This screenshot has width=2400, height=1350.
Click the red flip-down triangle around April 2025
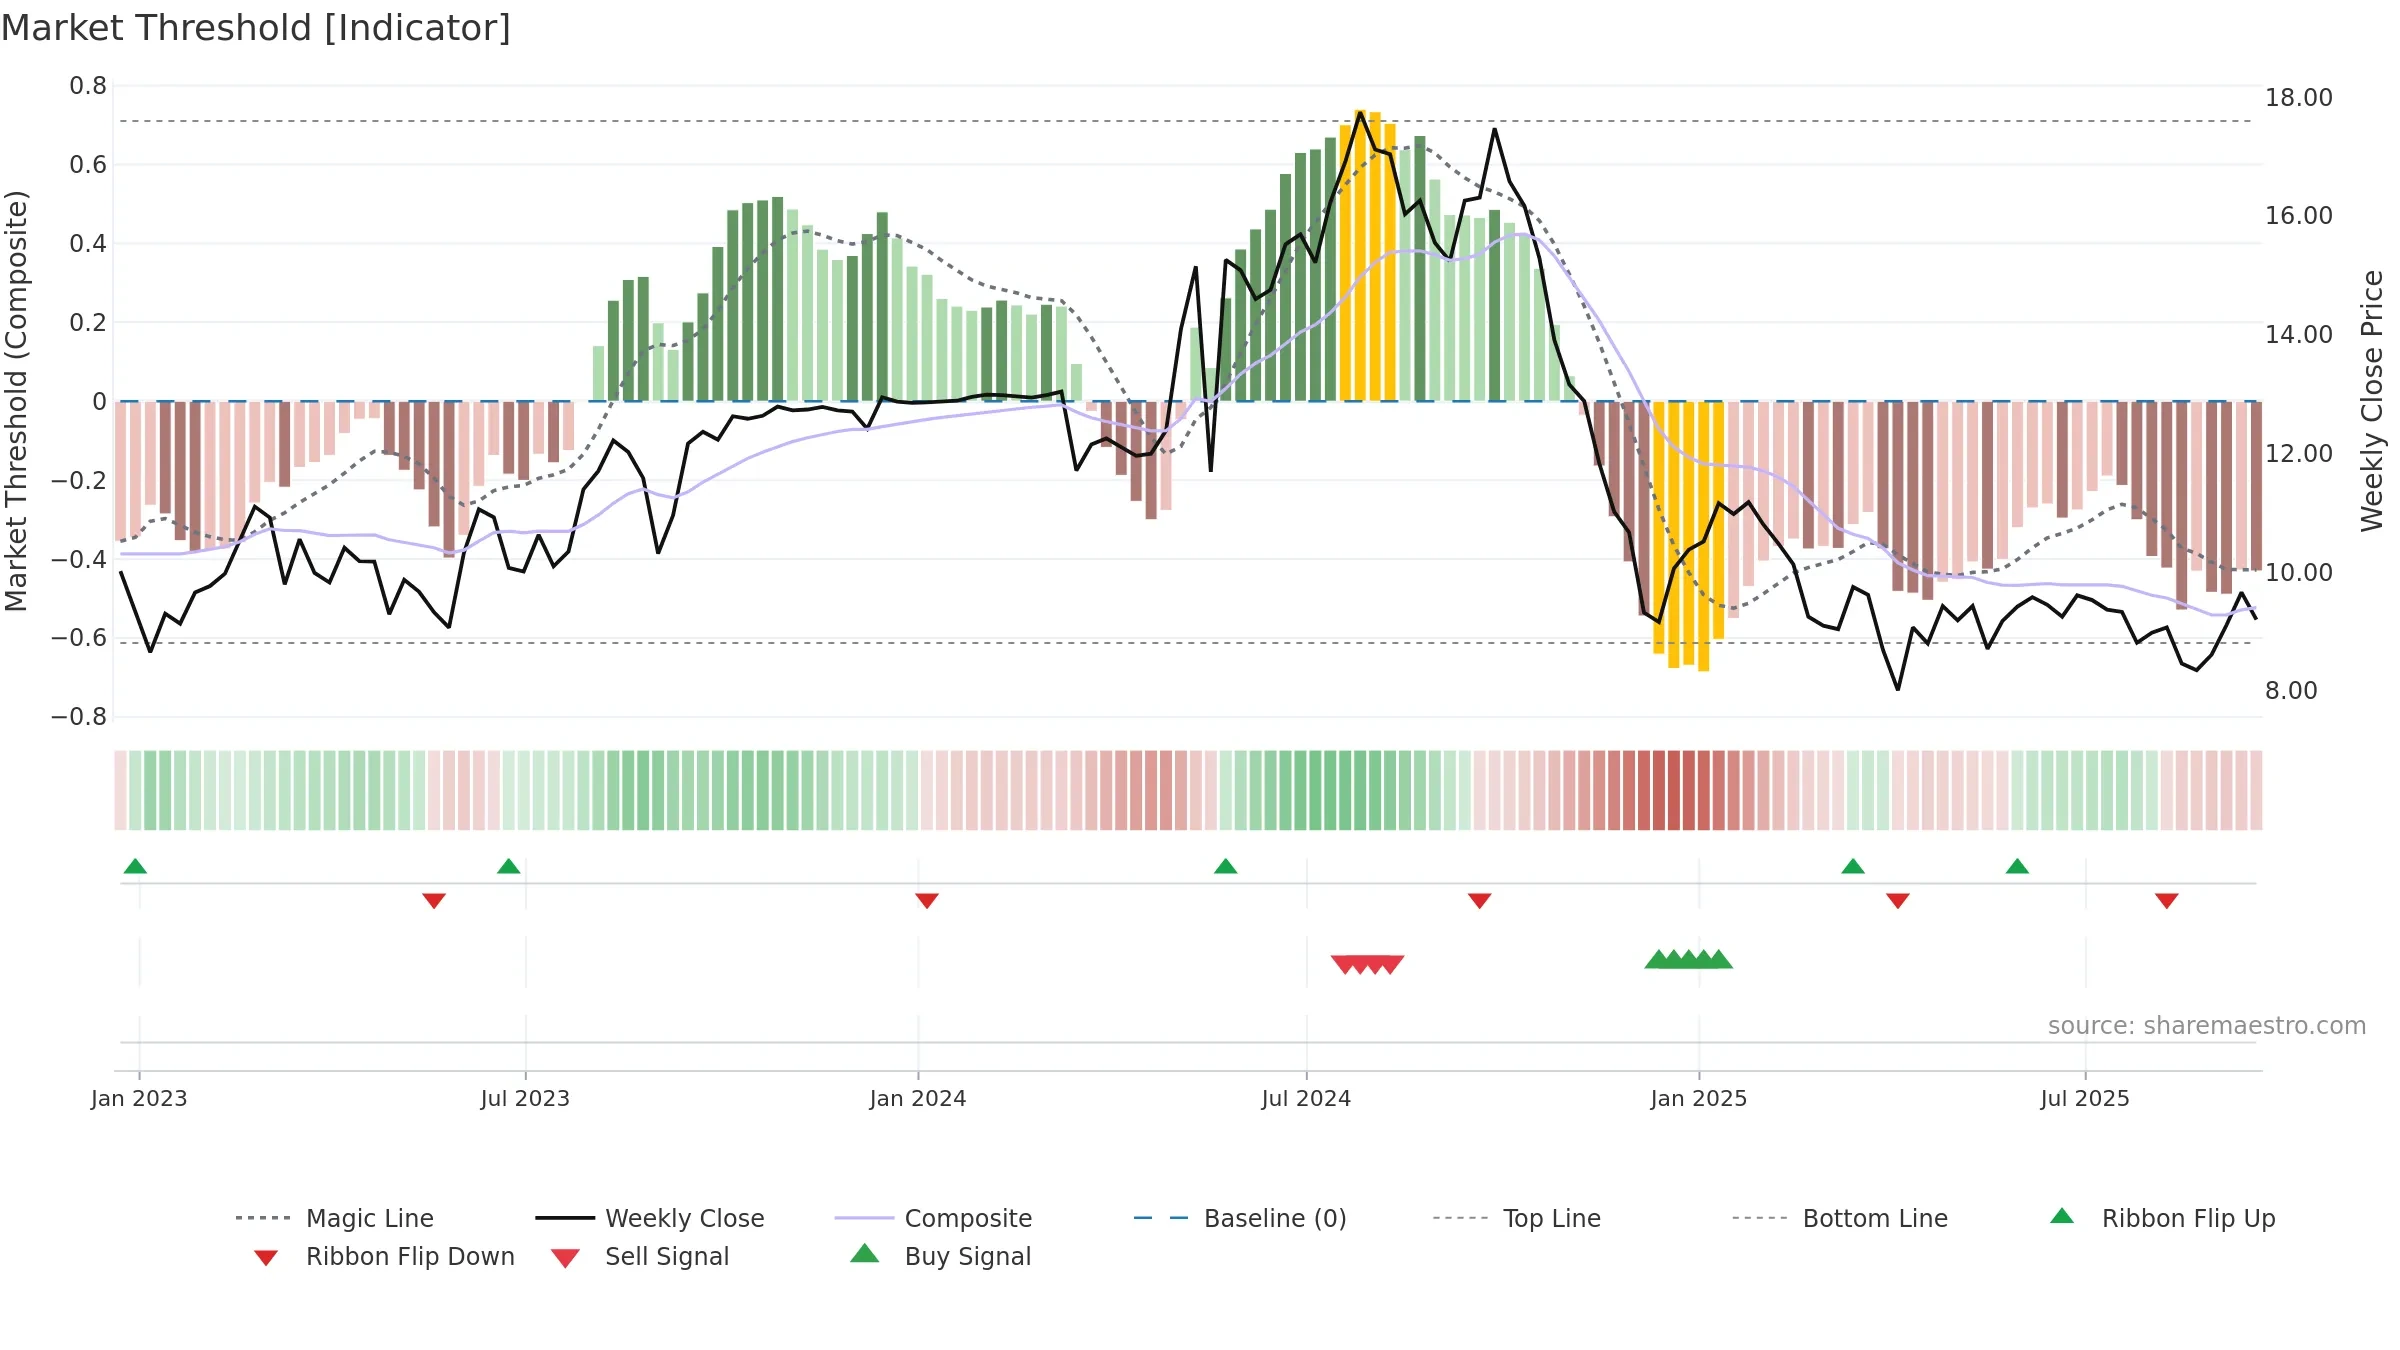[x=1897, y=901]
